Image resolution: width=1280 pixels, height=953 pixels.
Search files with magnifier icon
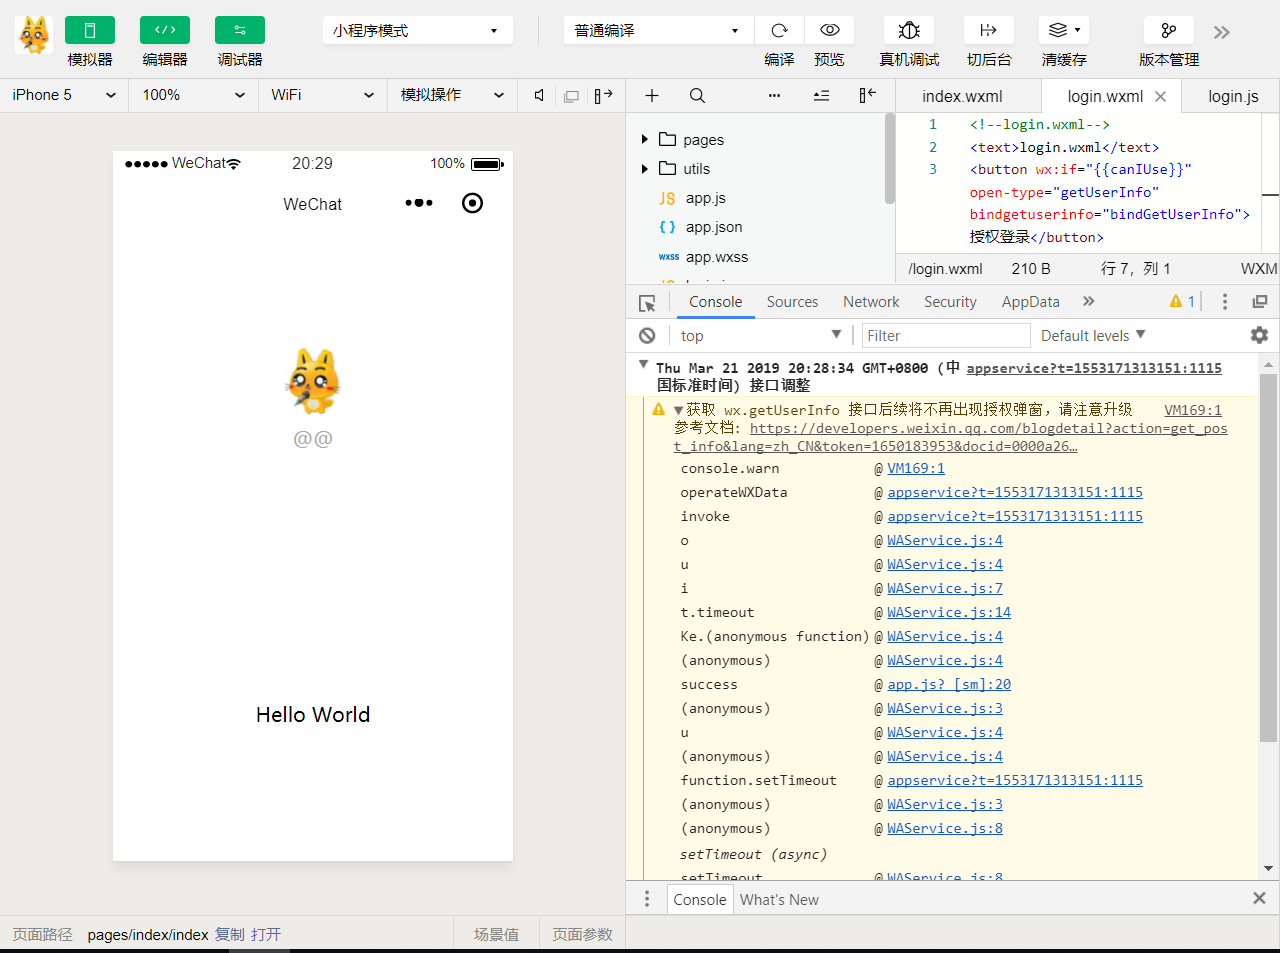point(697,95)
